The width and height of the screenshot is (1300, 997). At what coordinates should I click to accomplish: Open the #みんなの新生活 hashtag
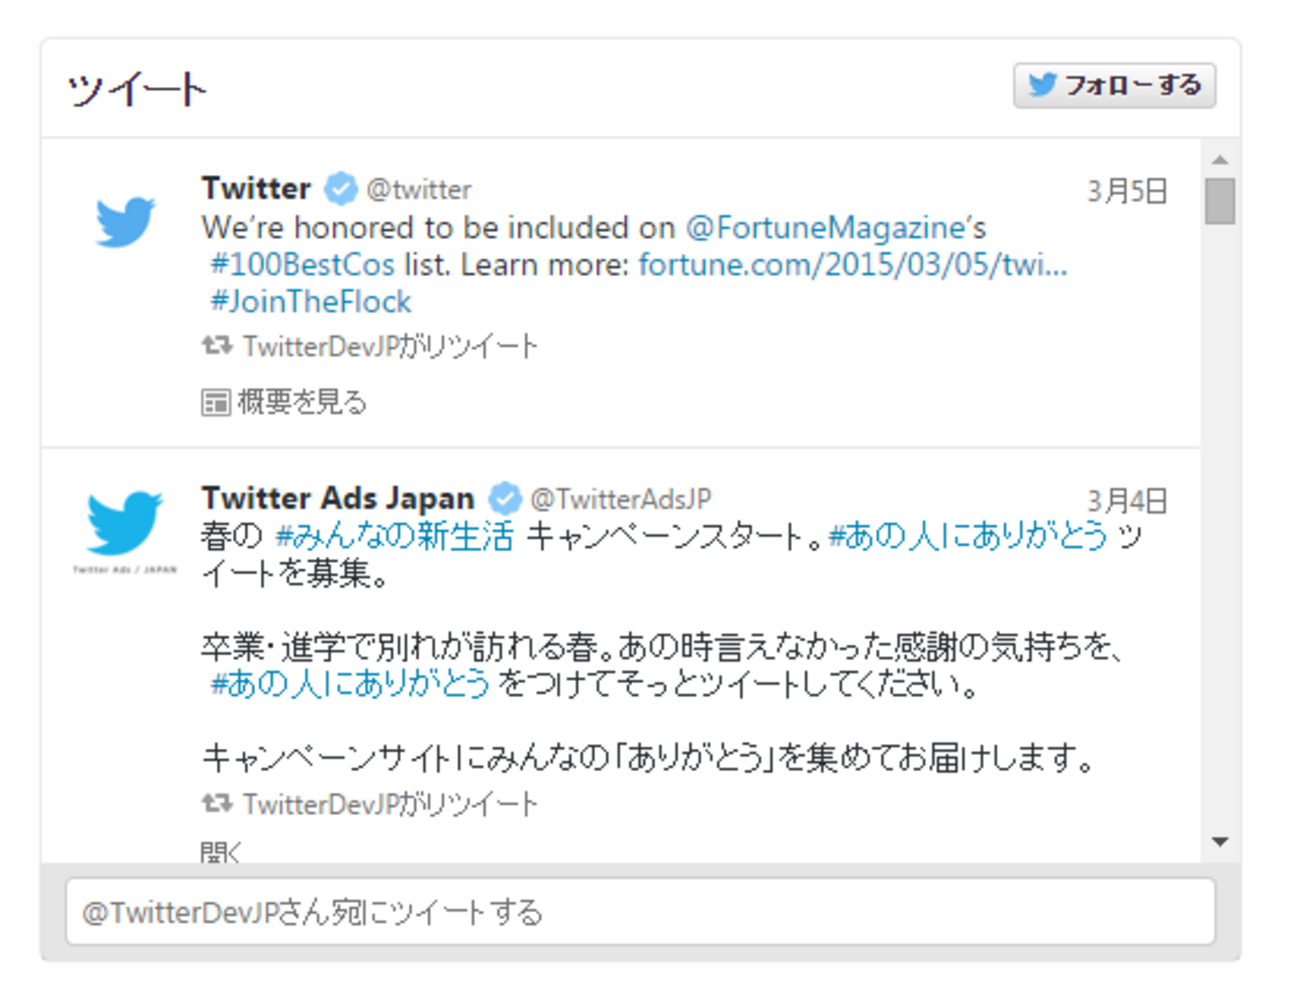(x=394, y=536)
